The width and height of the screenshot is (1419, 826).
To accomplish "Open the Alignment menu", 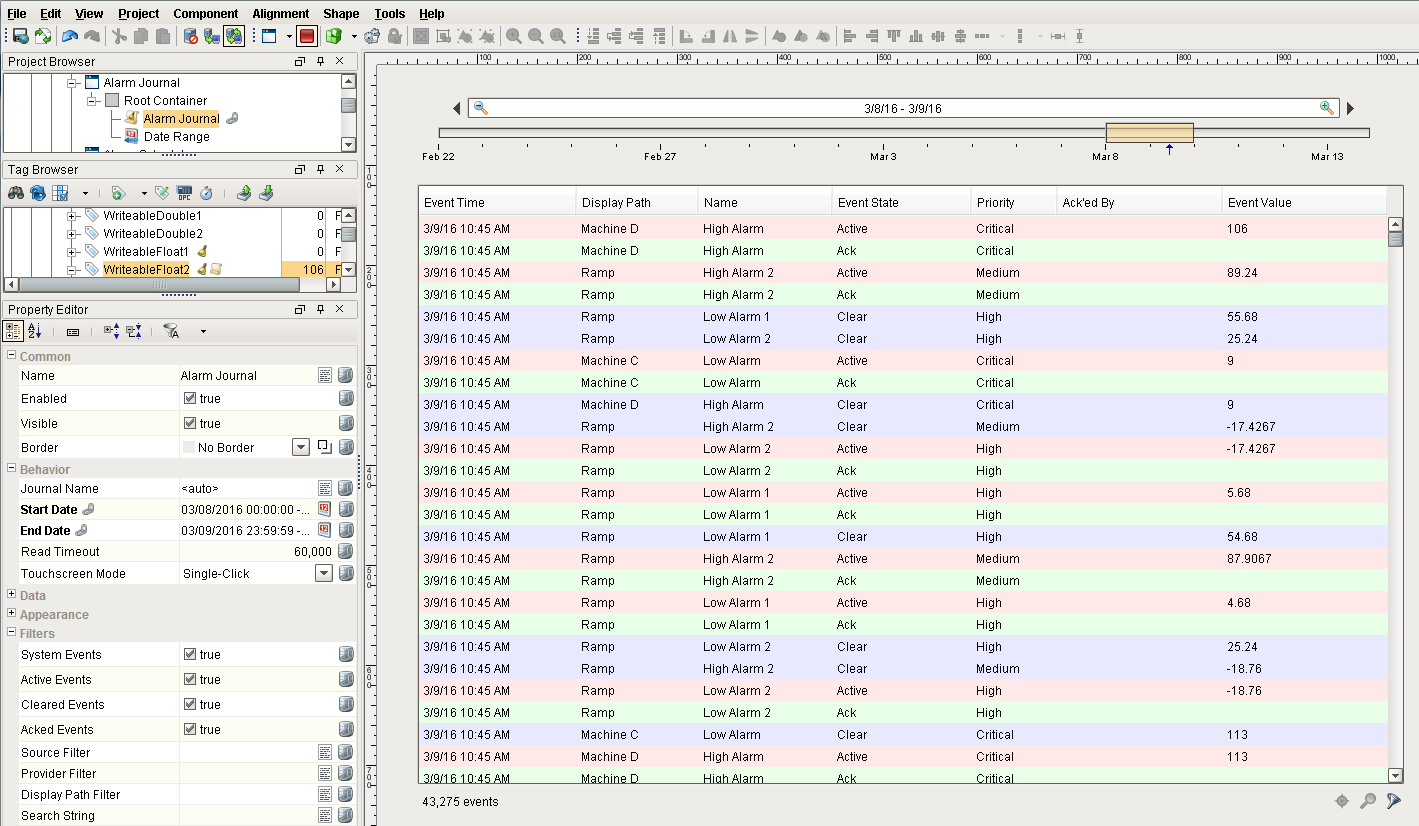I will (x=281, y=13).
